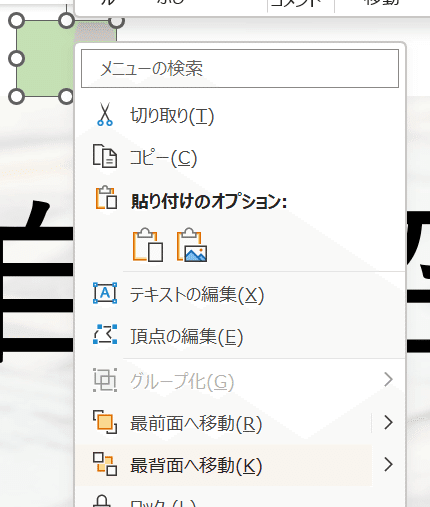
Task: Expand the 最背面へ移動 submenu arrow
Action: point(388,464)
